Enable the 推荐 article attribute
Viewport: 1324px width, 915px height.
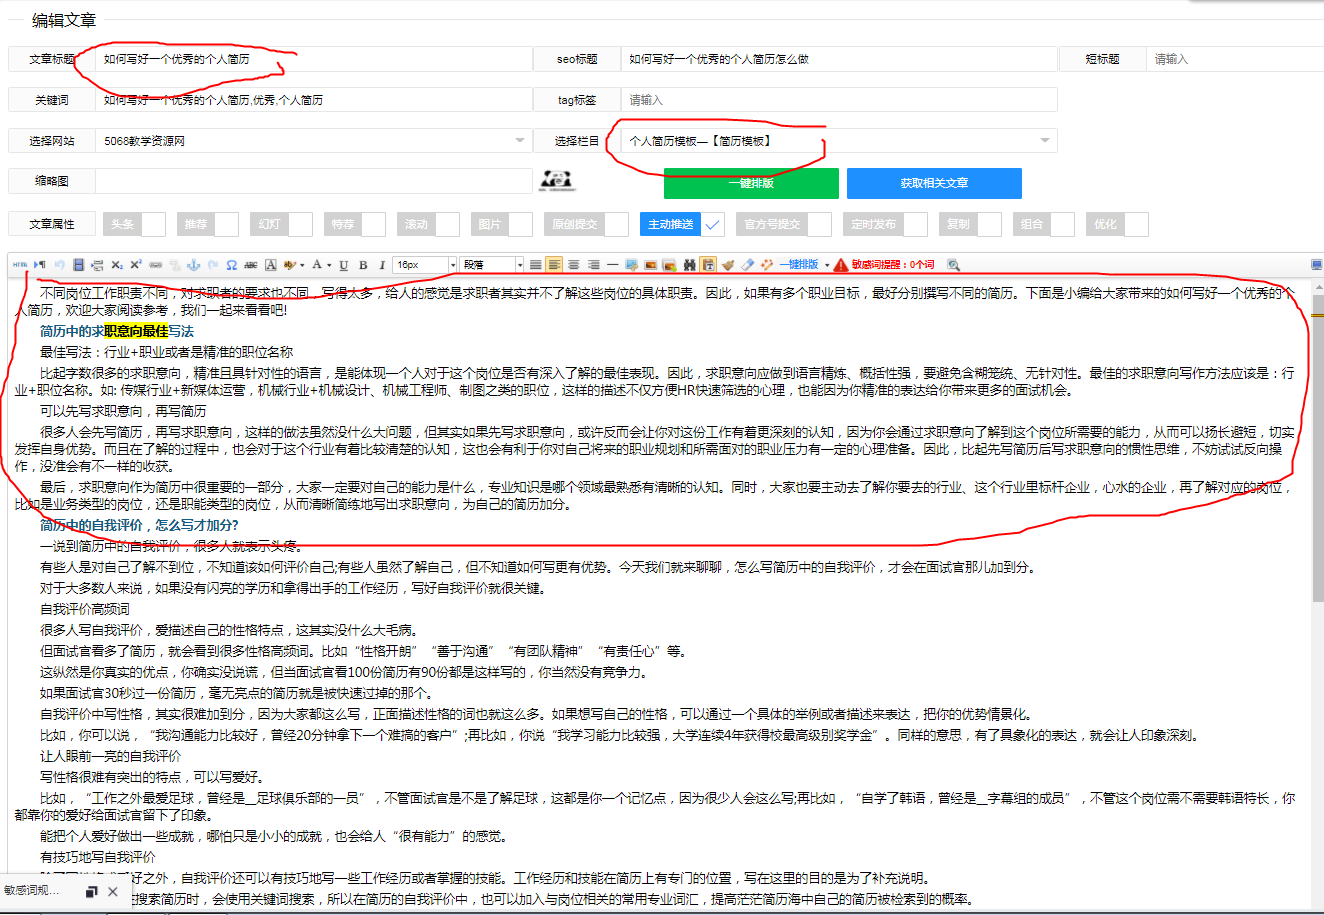click(226, 224)
